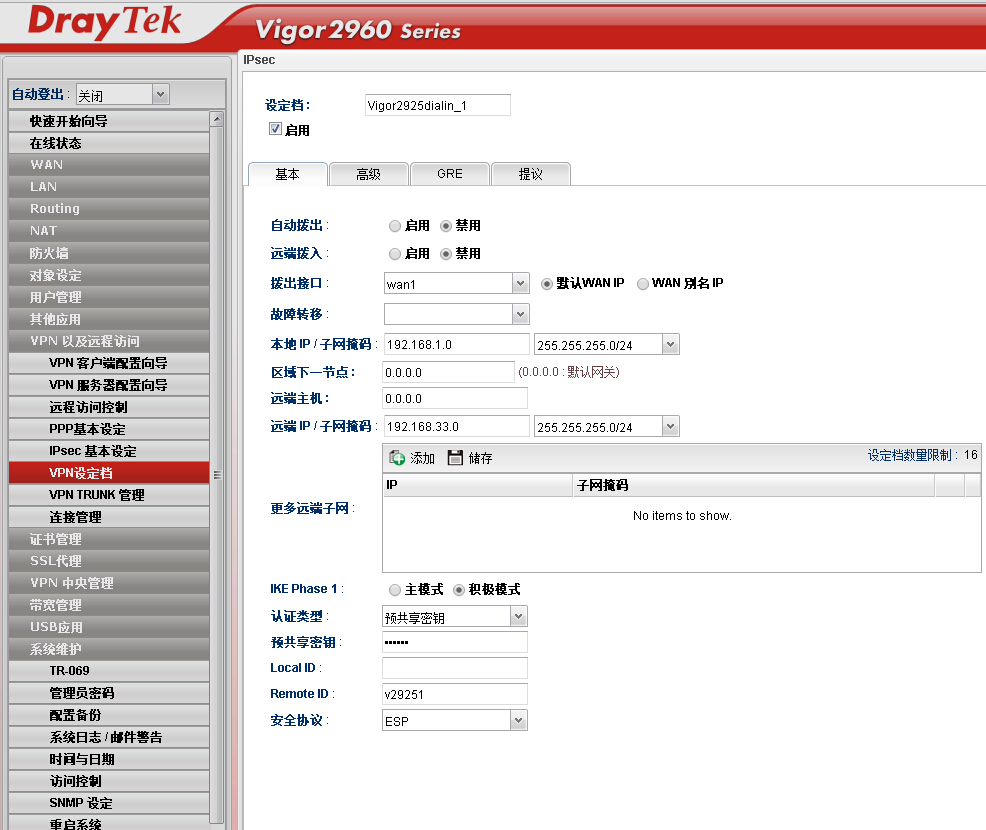The image size is (986, 830).
Task: Switch to the GRE tab
Action: [x=450, y=174]
